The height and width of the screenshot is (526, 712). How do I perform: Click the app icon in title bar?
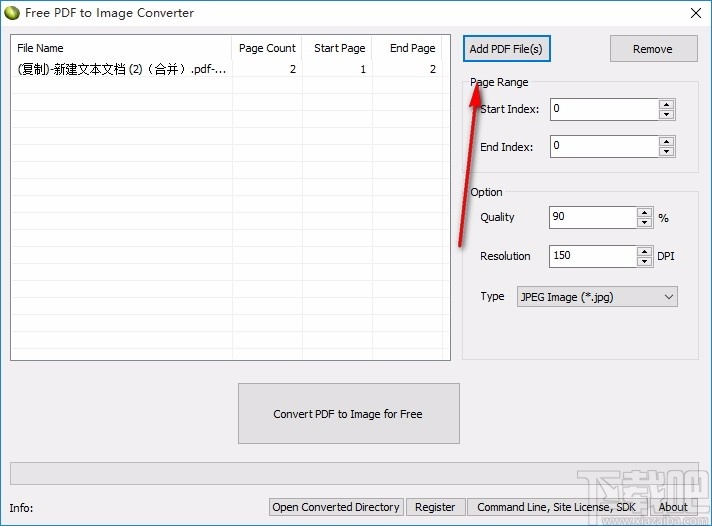(12, 13)
